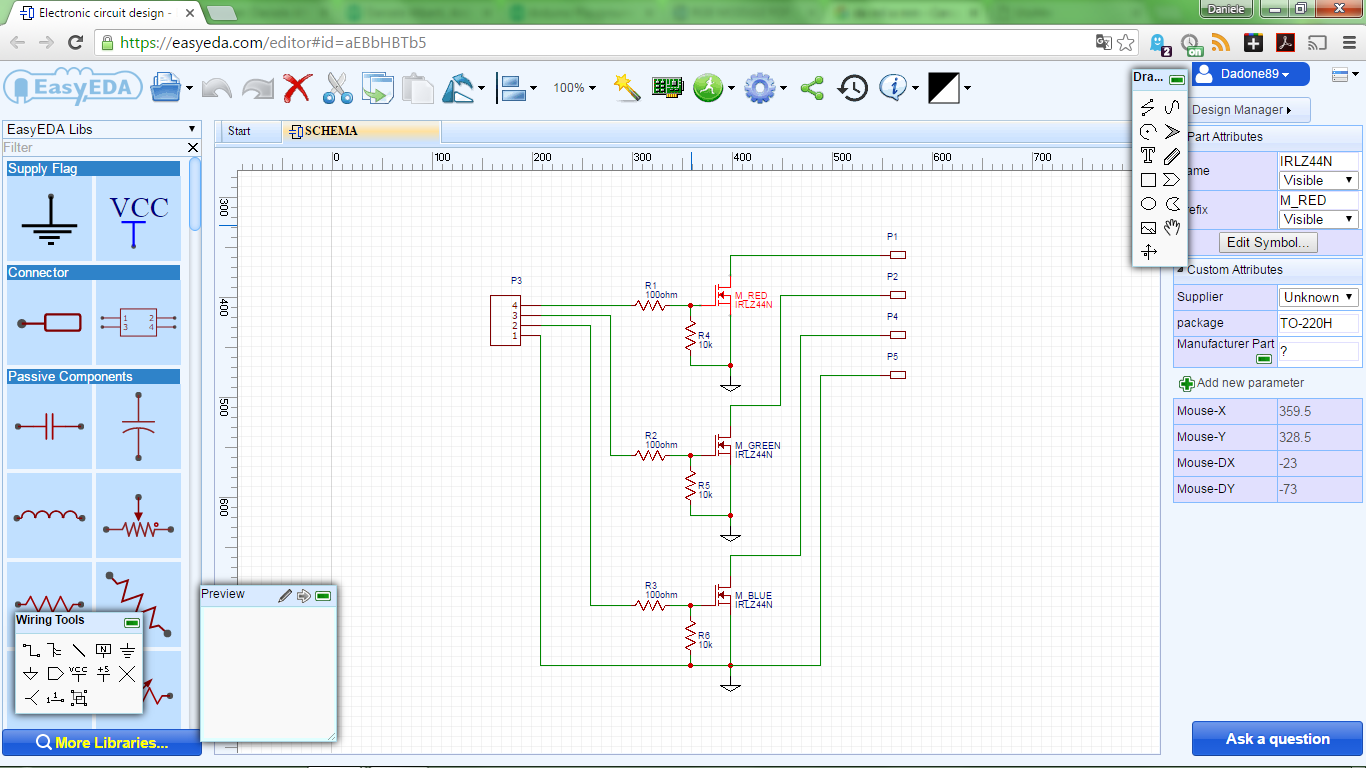1366x768 pixels.
Task: Click the Paste clipboard icon
Action: (418, 88)
